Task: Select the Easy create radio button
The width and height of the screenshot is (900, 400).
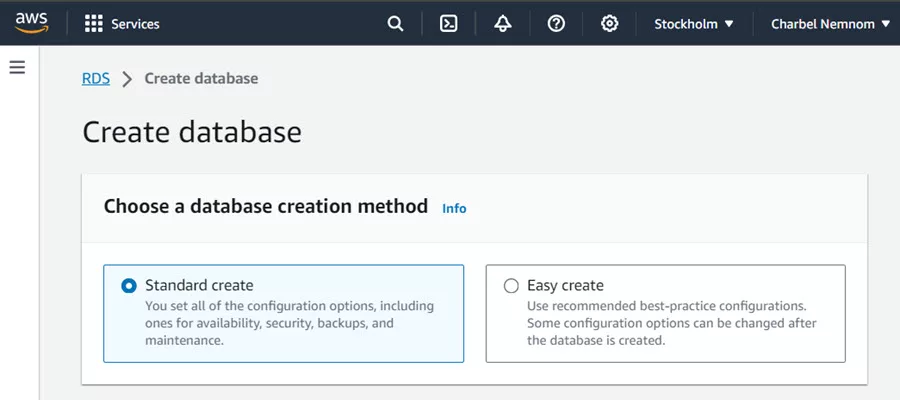Action: (511, 286)
